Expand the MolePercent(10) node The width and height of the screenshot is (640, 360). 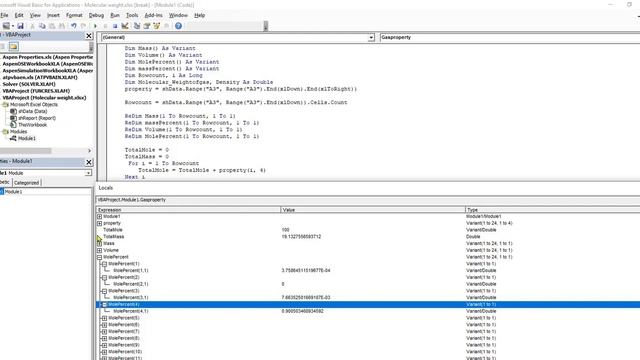(104, 352)
